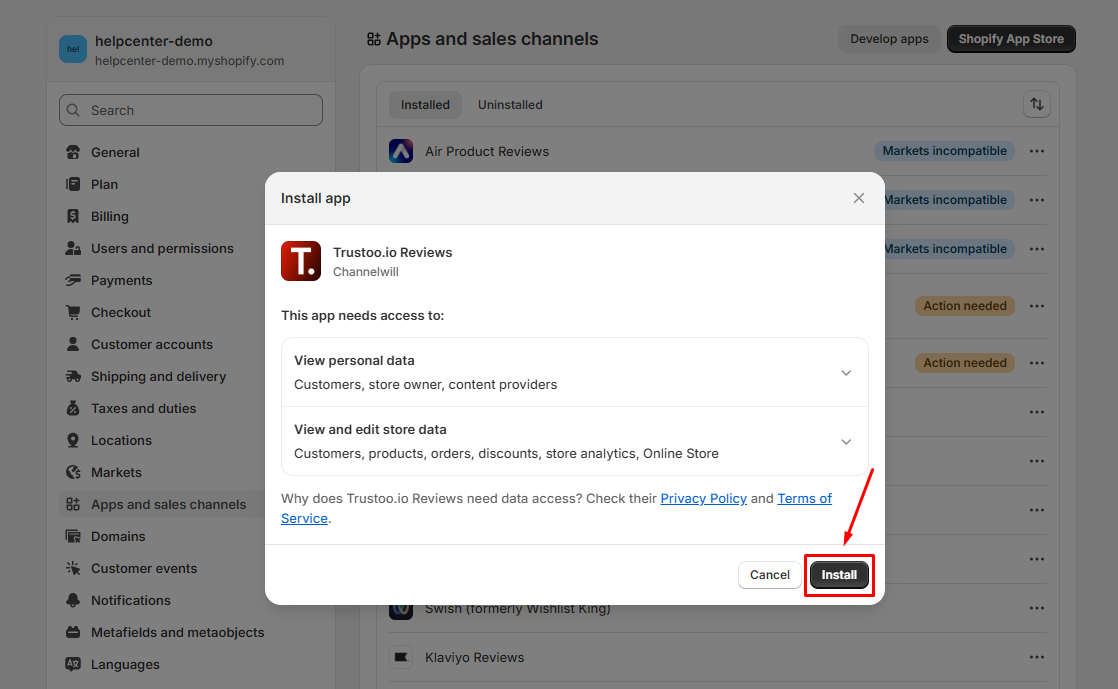1118x689 pixels.
Task: Cancel the app installation
Action: point(769,575)
